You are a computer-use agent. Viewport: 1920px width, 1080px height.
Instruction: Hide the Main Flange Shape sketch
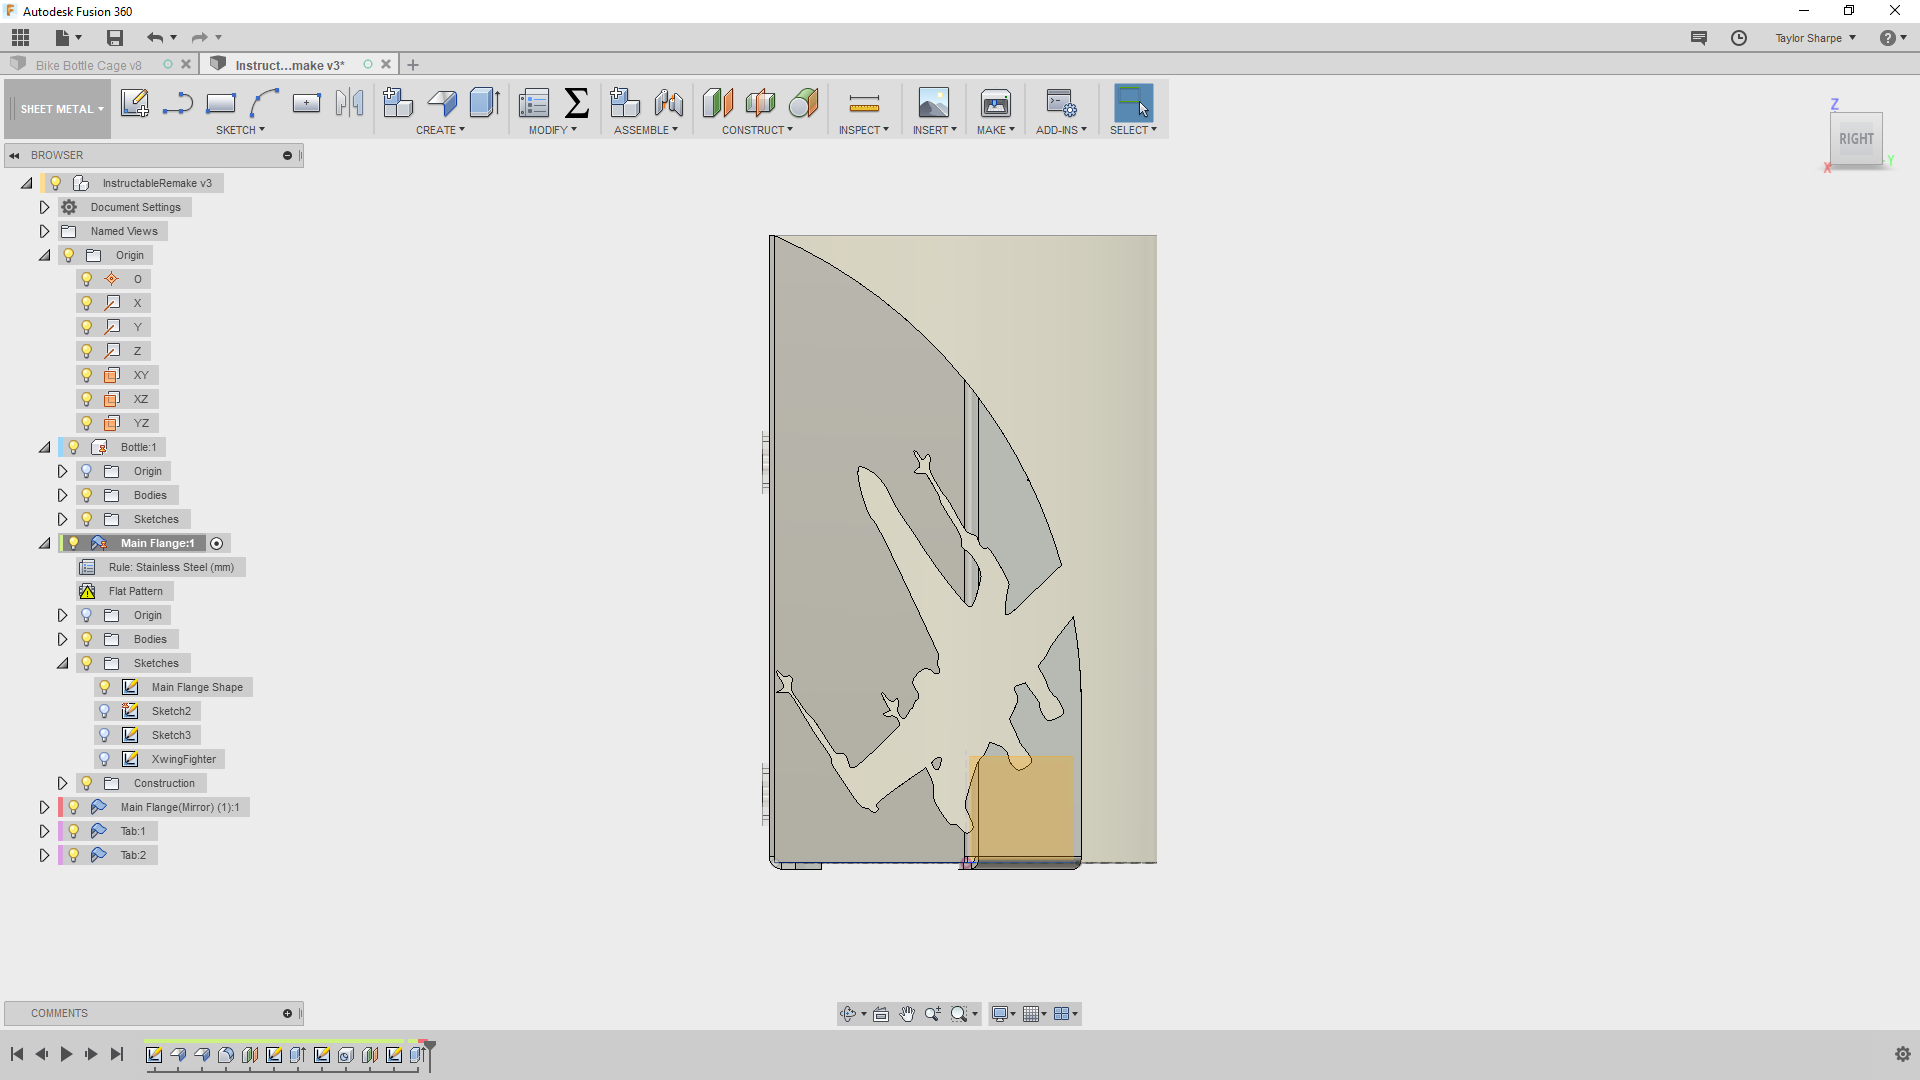click(x=105, y=687)
